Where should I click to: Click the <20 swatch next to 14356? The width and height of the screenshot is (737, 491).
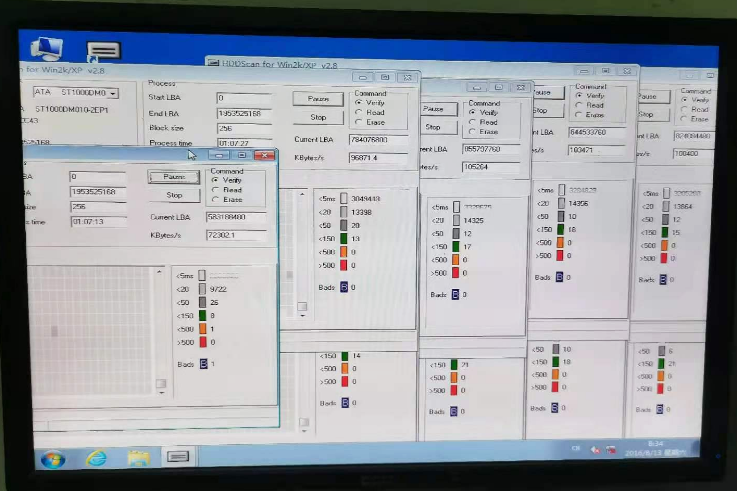[x=561, y=203]
